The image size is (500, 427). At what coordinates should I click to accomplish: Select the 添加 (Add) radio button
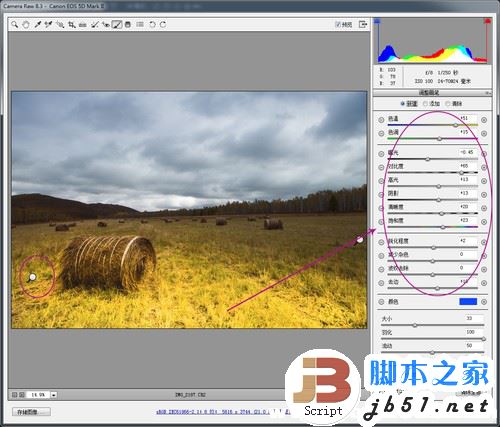pyautogui.click(x=425, y=104)
